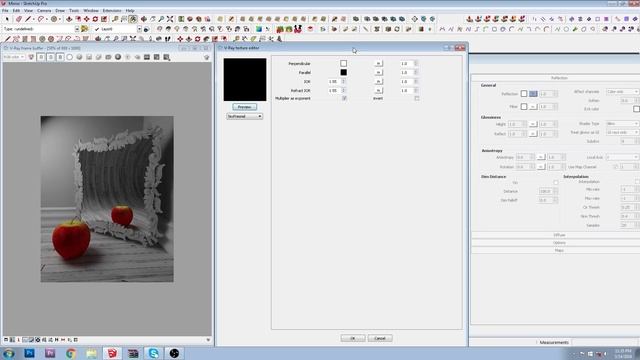The width and height of the screenshot is (640, 360).
Task: Click the Parallel row m map button
Action: tap(378, 73)
